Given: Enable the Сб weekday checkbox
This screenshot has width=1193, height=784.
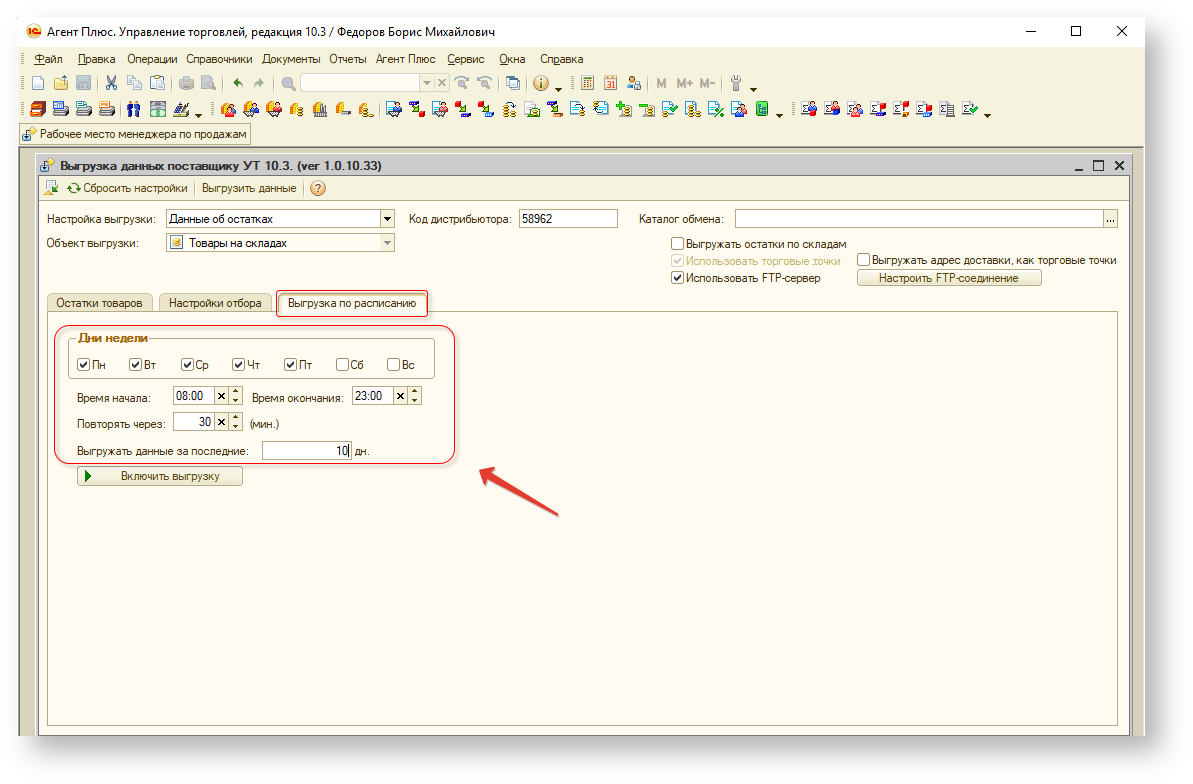Looking at the screenshot, I should tap(342, 365).
